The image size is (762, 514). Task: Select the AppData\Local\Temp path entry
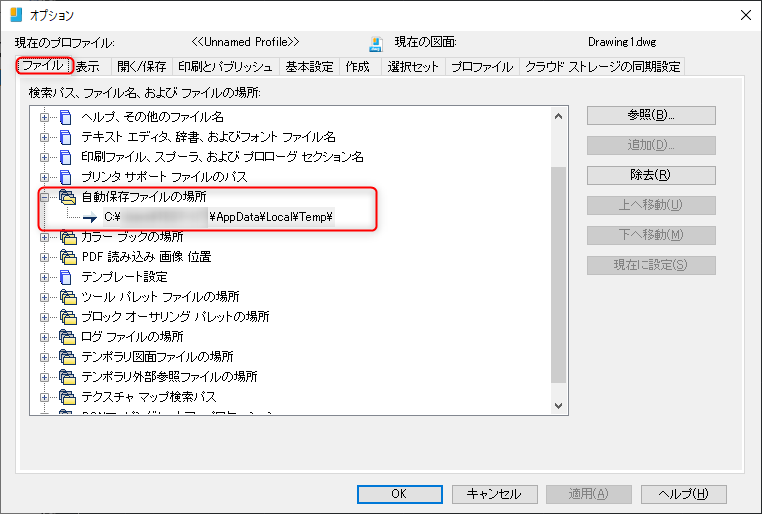pos(218,217)
